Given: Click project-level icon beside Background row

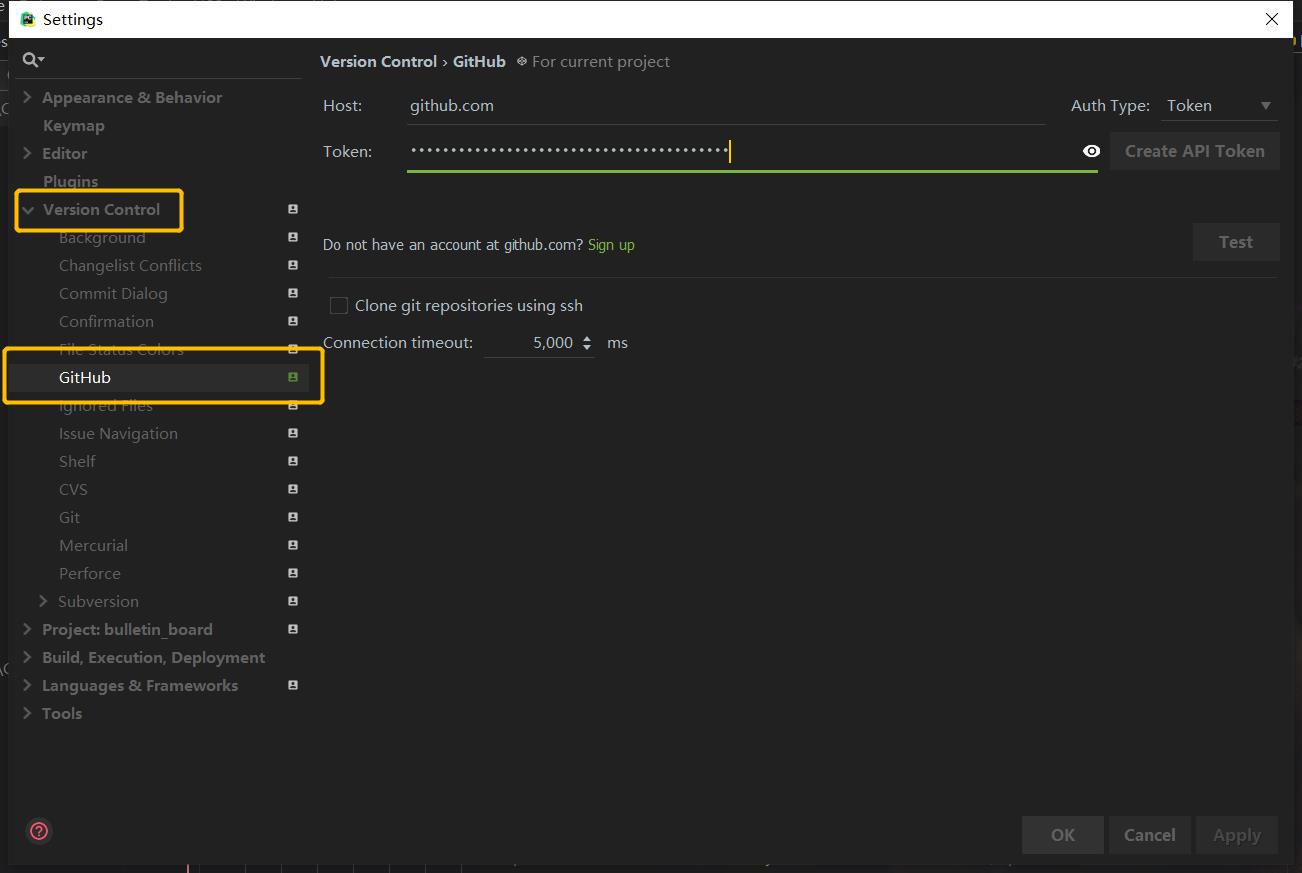Looking at the screenshot, I should (293, 237).
